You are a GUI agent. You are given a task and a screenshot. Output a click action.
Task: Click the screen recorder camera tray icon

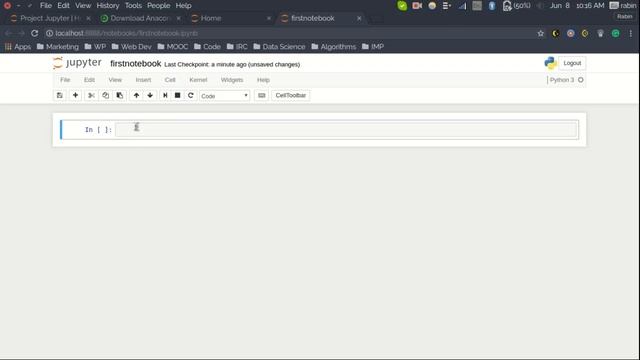pos(417,6)
